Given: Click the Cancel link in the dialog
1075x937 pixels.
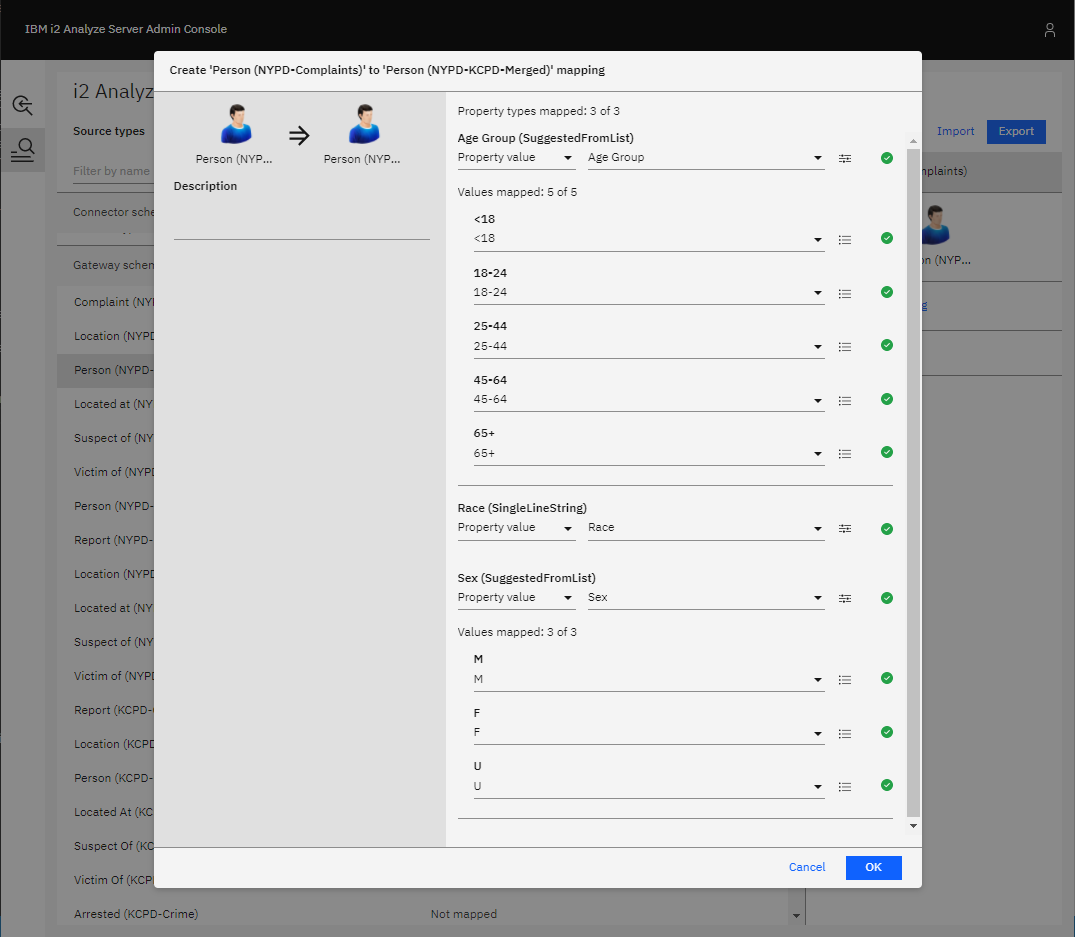Looking at the screenshot, I should [807, 867].
